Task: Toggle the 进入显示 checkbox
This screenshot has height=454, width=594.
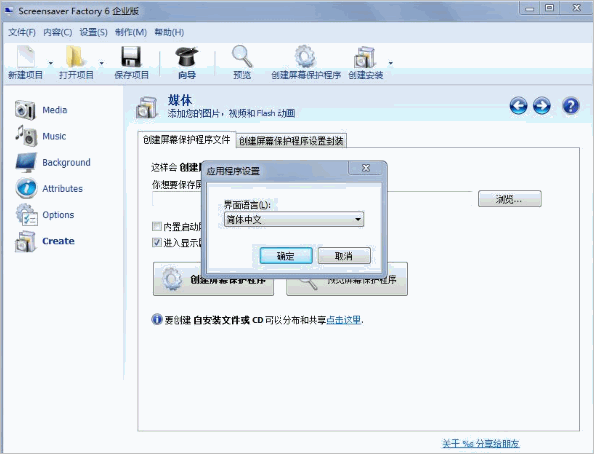Action: click(157, 242)
